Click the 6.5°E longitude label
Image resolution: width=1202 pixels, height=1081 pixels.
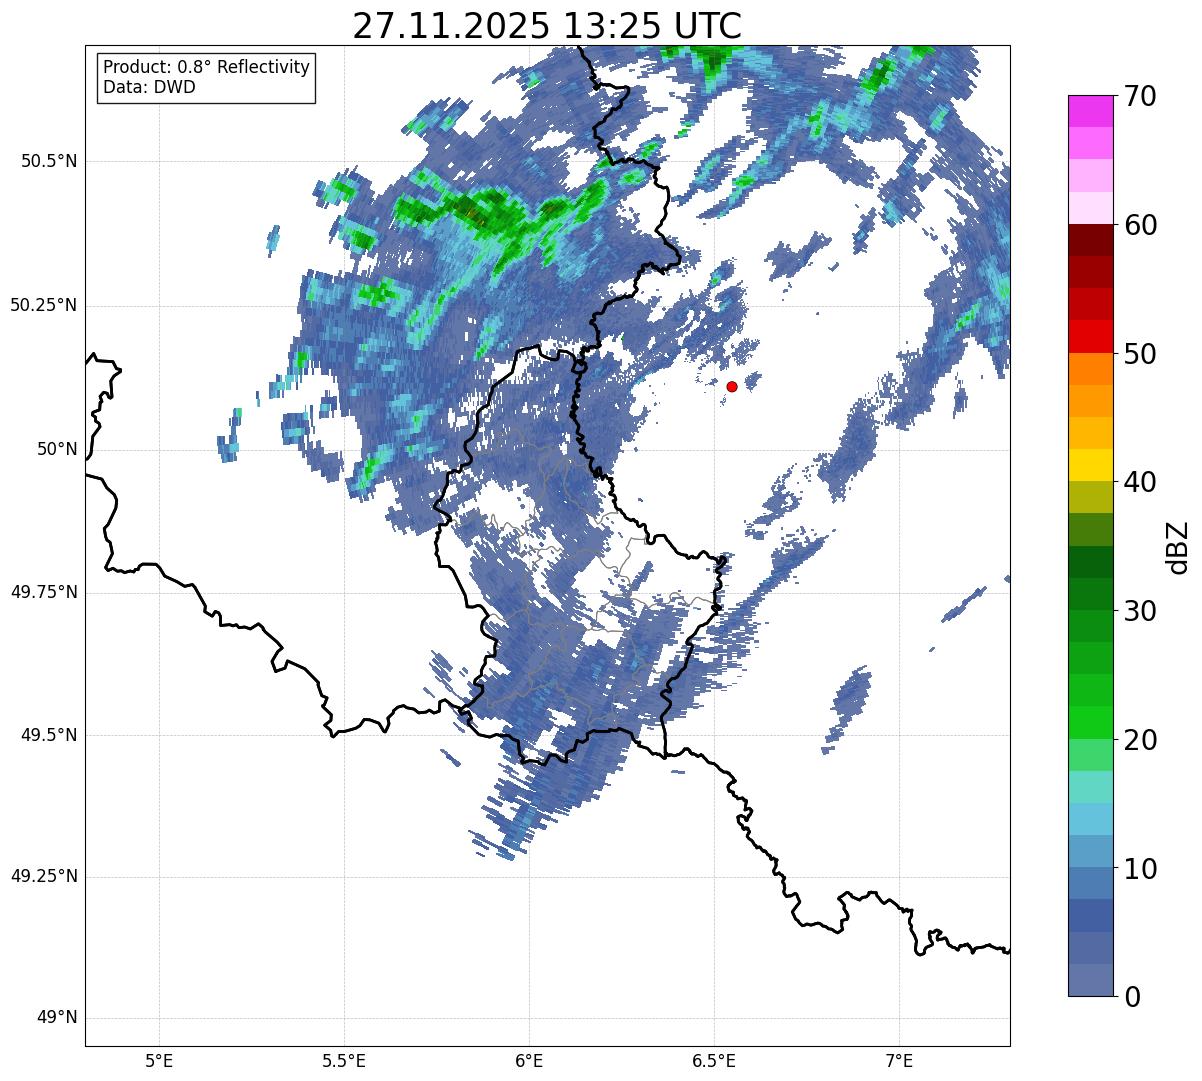tap(714, 1060)
